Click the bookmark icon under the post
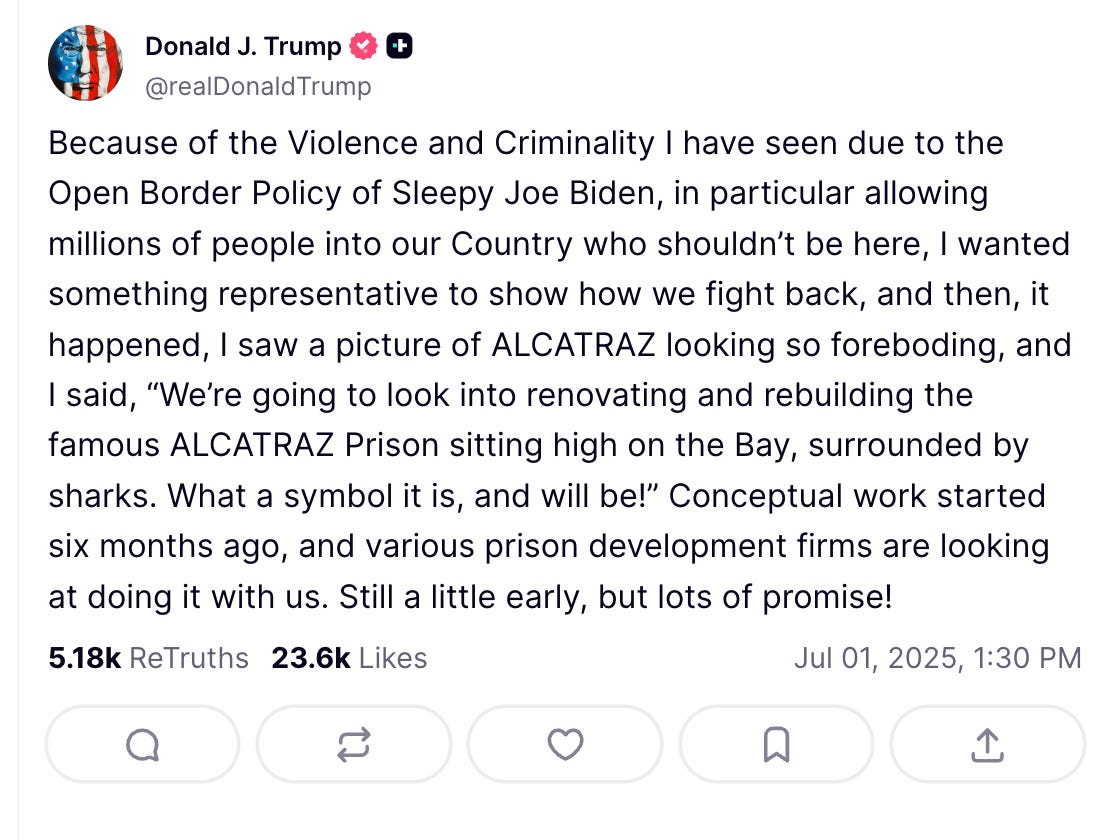This screenshot has height=840, width=1110. tap(777, 744)
